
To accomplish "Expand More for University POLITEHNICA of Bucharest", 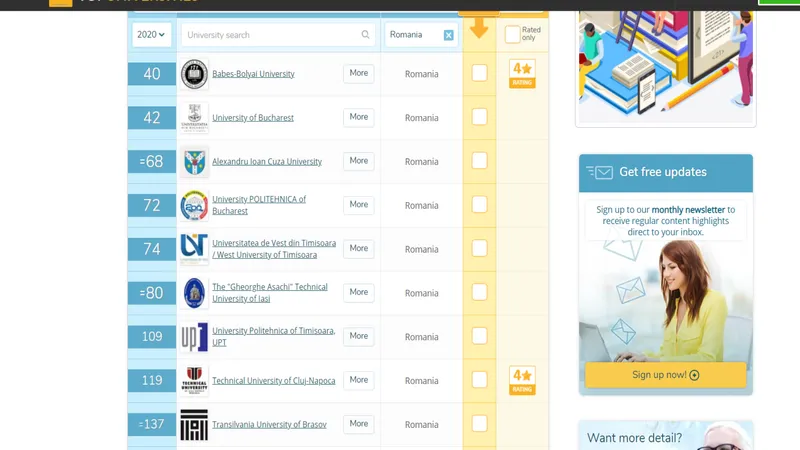I will coord(359,205).
